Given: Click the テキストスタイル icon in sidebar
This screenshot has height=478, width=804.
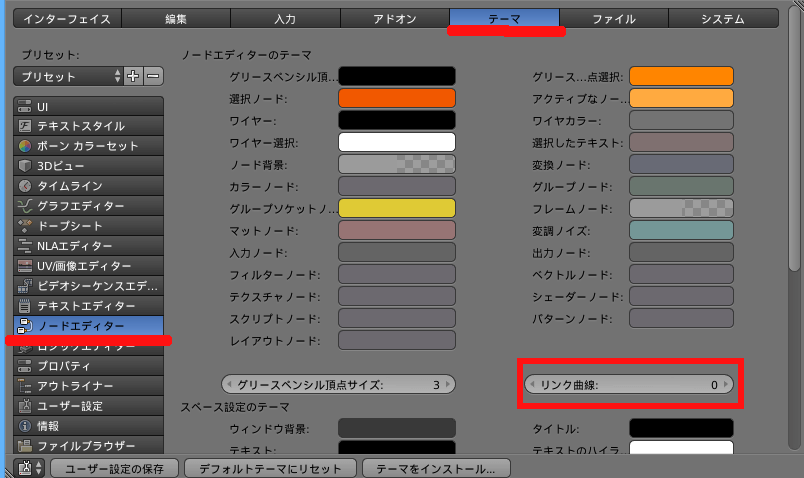Looking at the screenshot, I should point(24,126).
